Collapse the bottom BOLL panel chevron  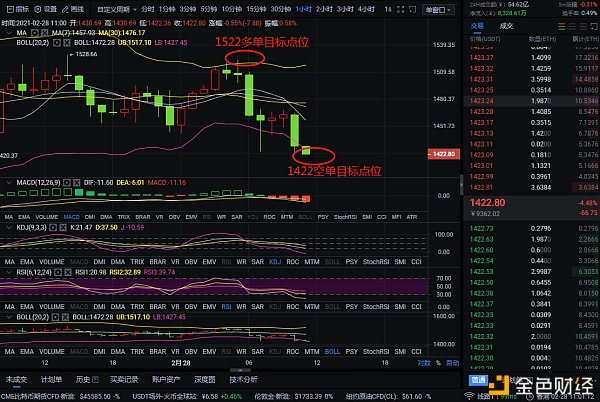pyautogui.click(x=9, y=317)
